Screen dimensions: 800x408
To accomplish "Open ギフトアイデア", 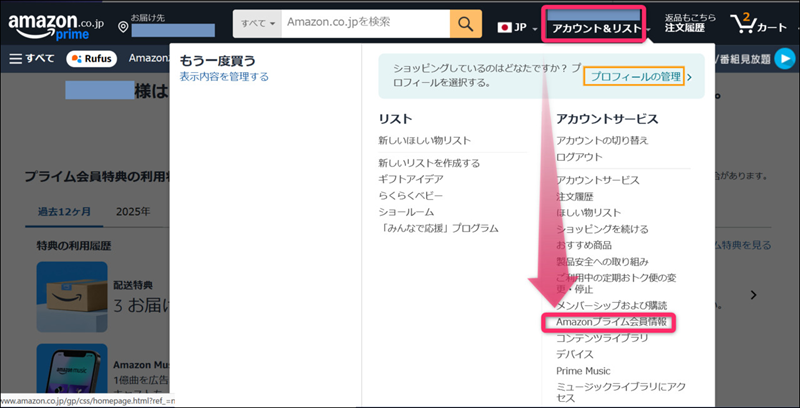I will 411,180.
